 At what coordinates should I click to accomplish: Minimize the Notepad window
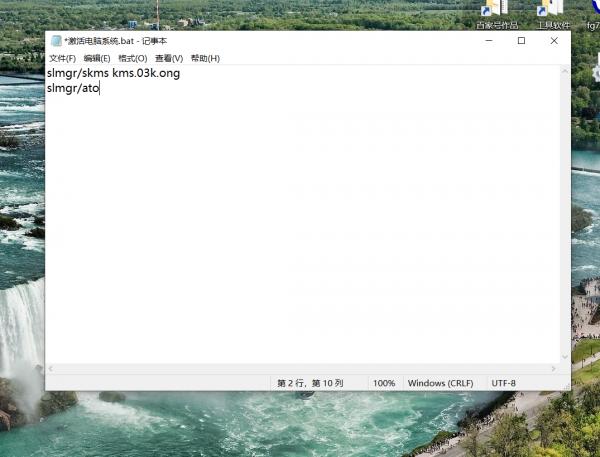pyautogui.click(x=489, y=41)
